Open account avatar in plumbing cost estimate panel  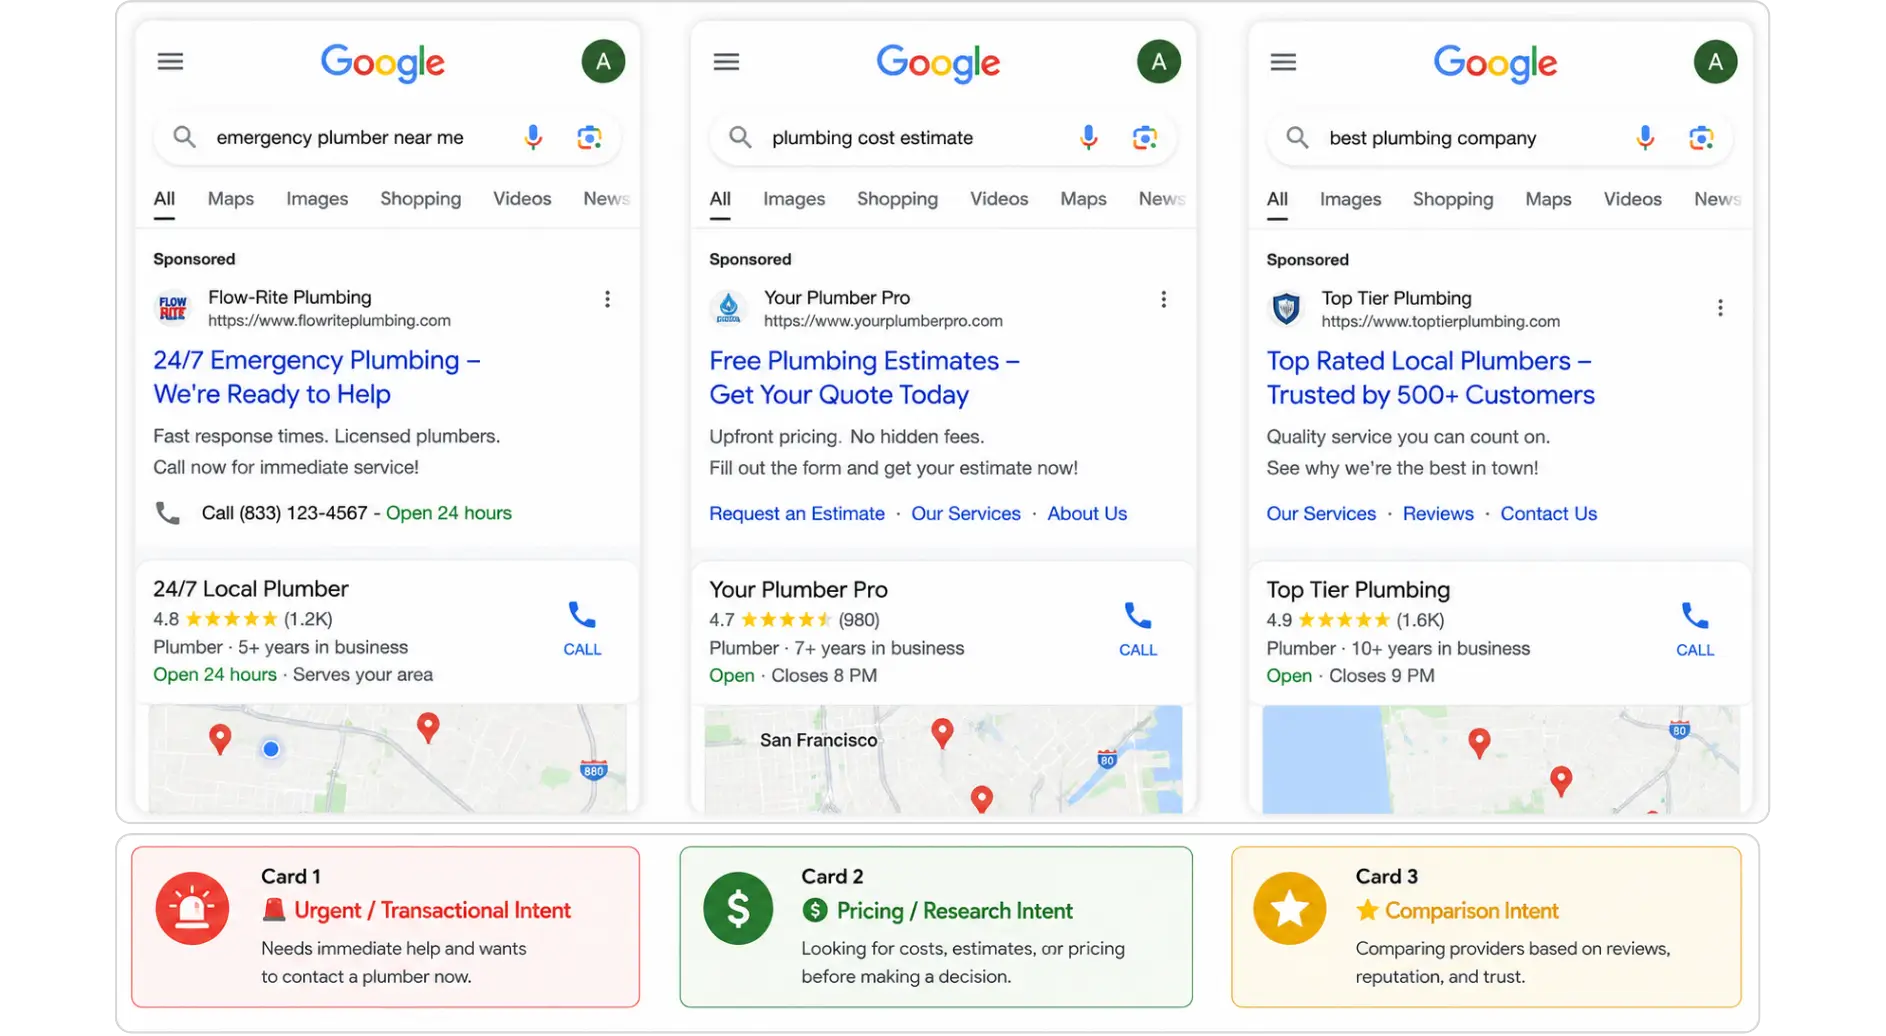[1158, 62]
